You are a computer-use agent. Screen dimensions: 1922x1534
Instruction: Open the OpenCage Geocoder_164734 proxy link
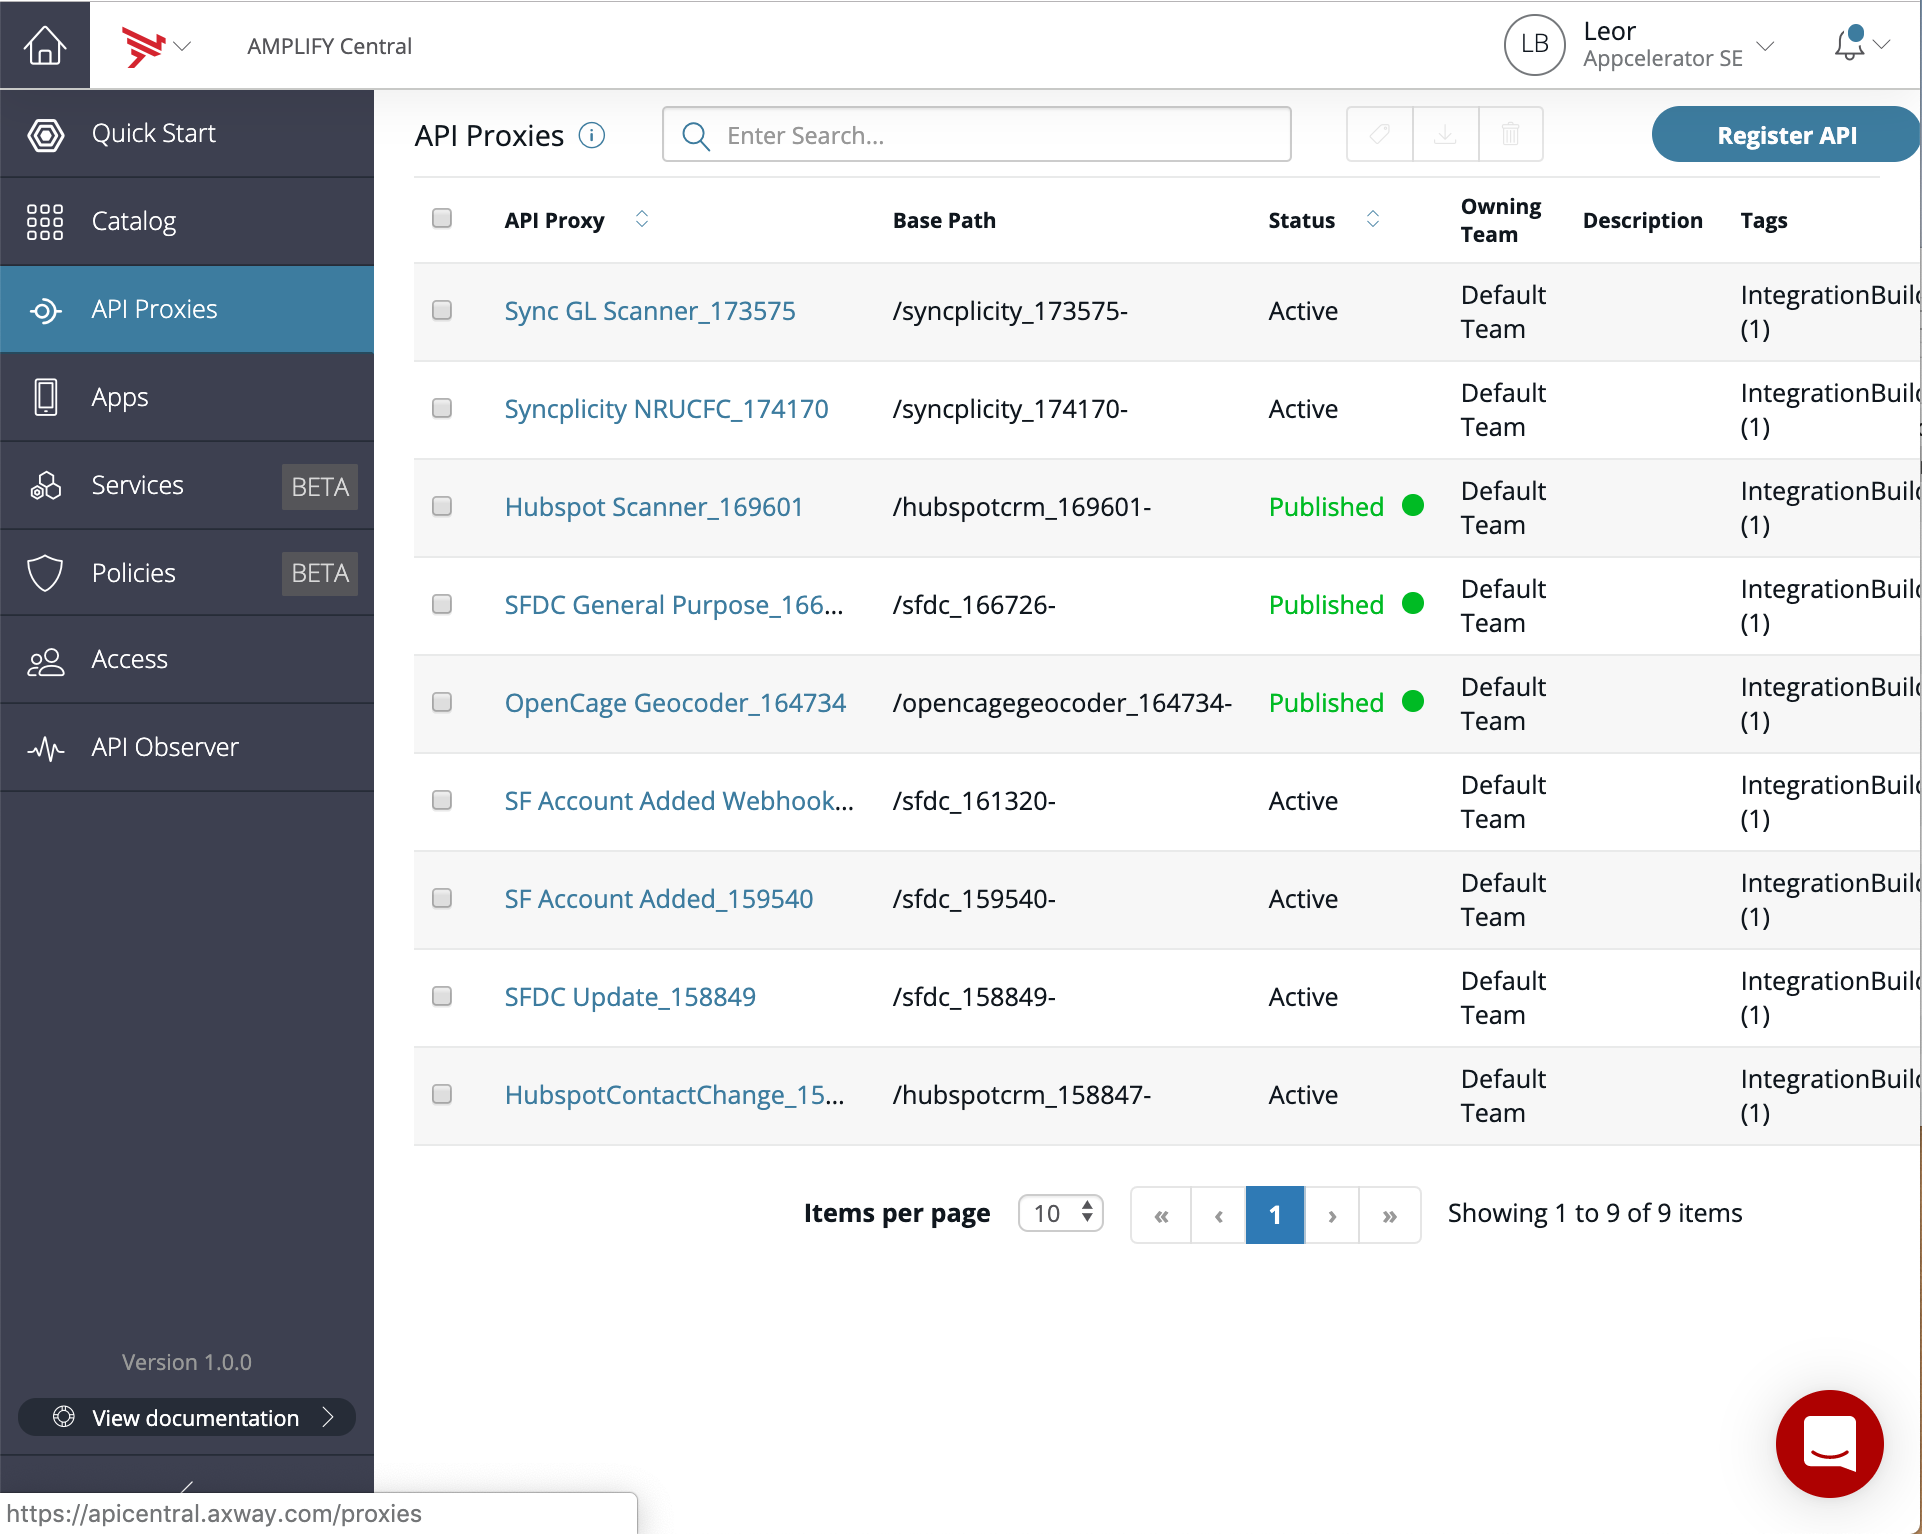675,703
